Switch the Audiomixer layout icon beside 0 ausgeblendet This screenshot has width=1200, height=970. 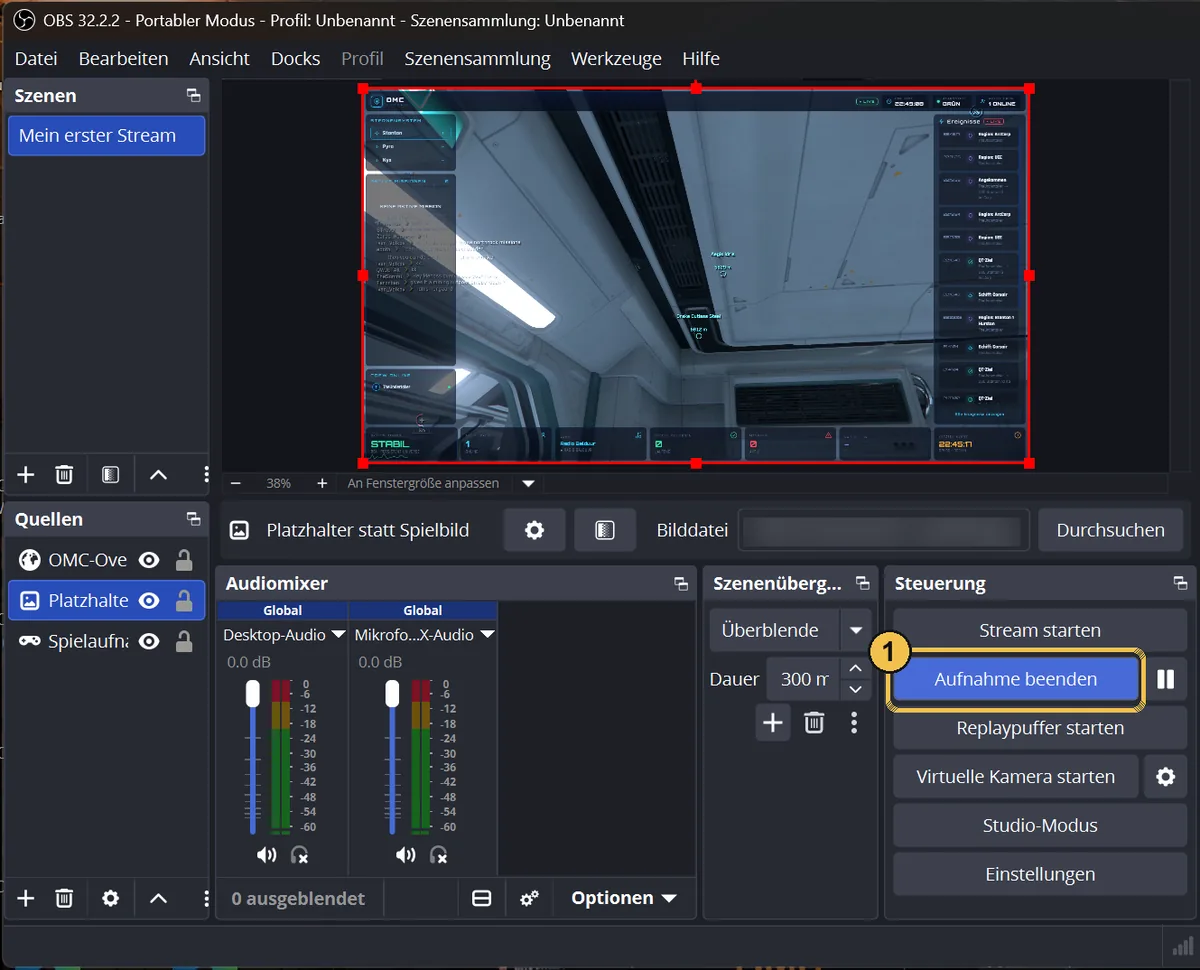pos(482,898)
